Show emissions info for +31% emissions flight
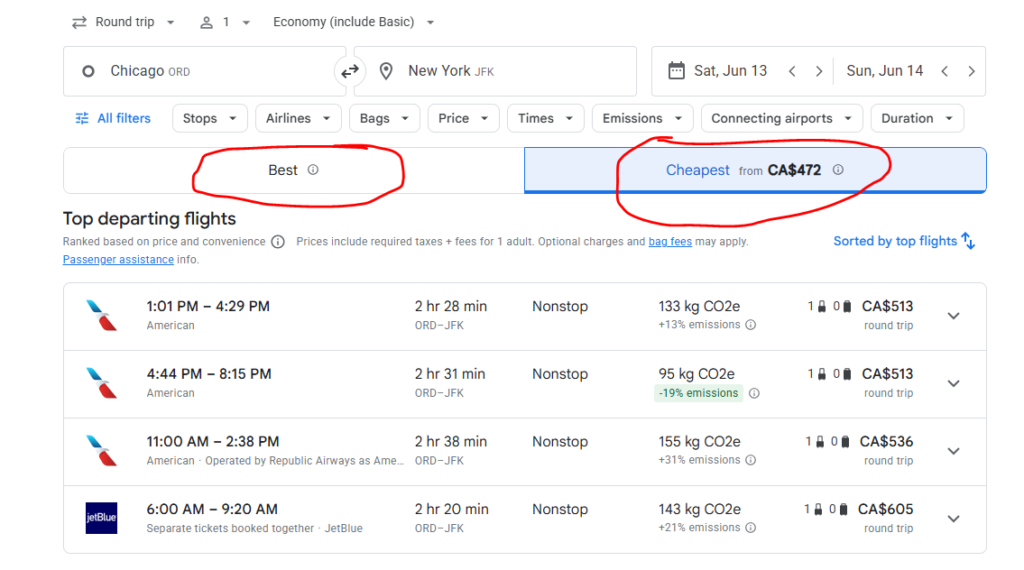The image size is (1024, 570). (x=751, y=460)
